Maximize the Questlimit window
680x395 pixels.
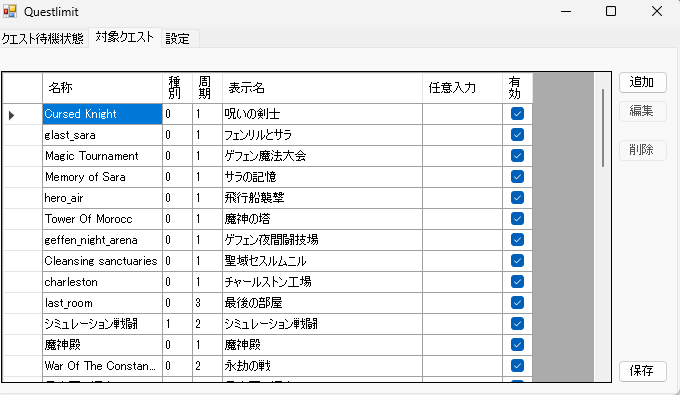click(611, 11)
